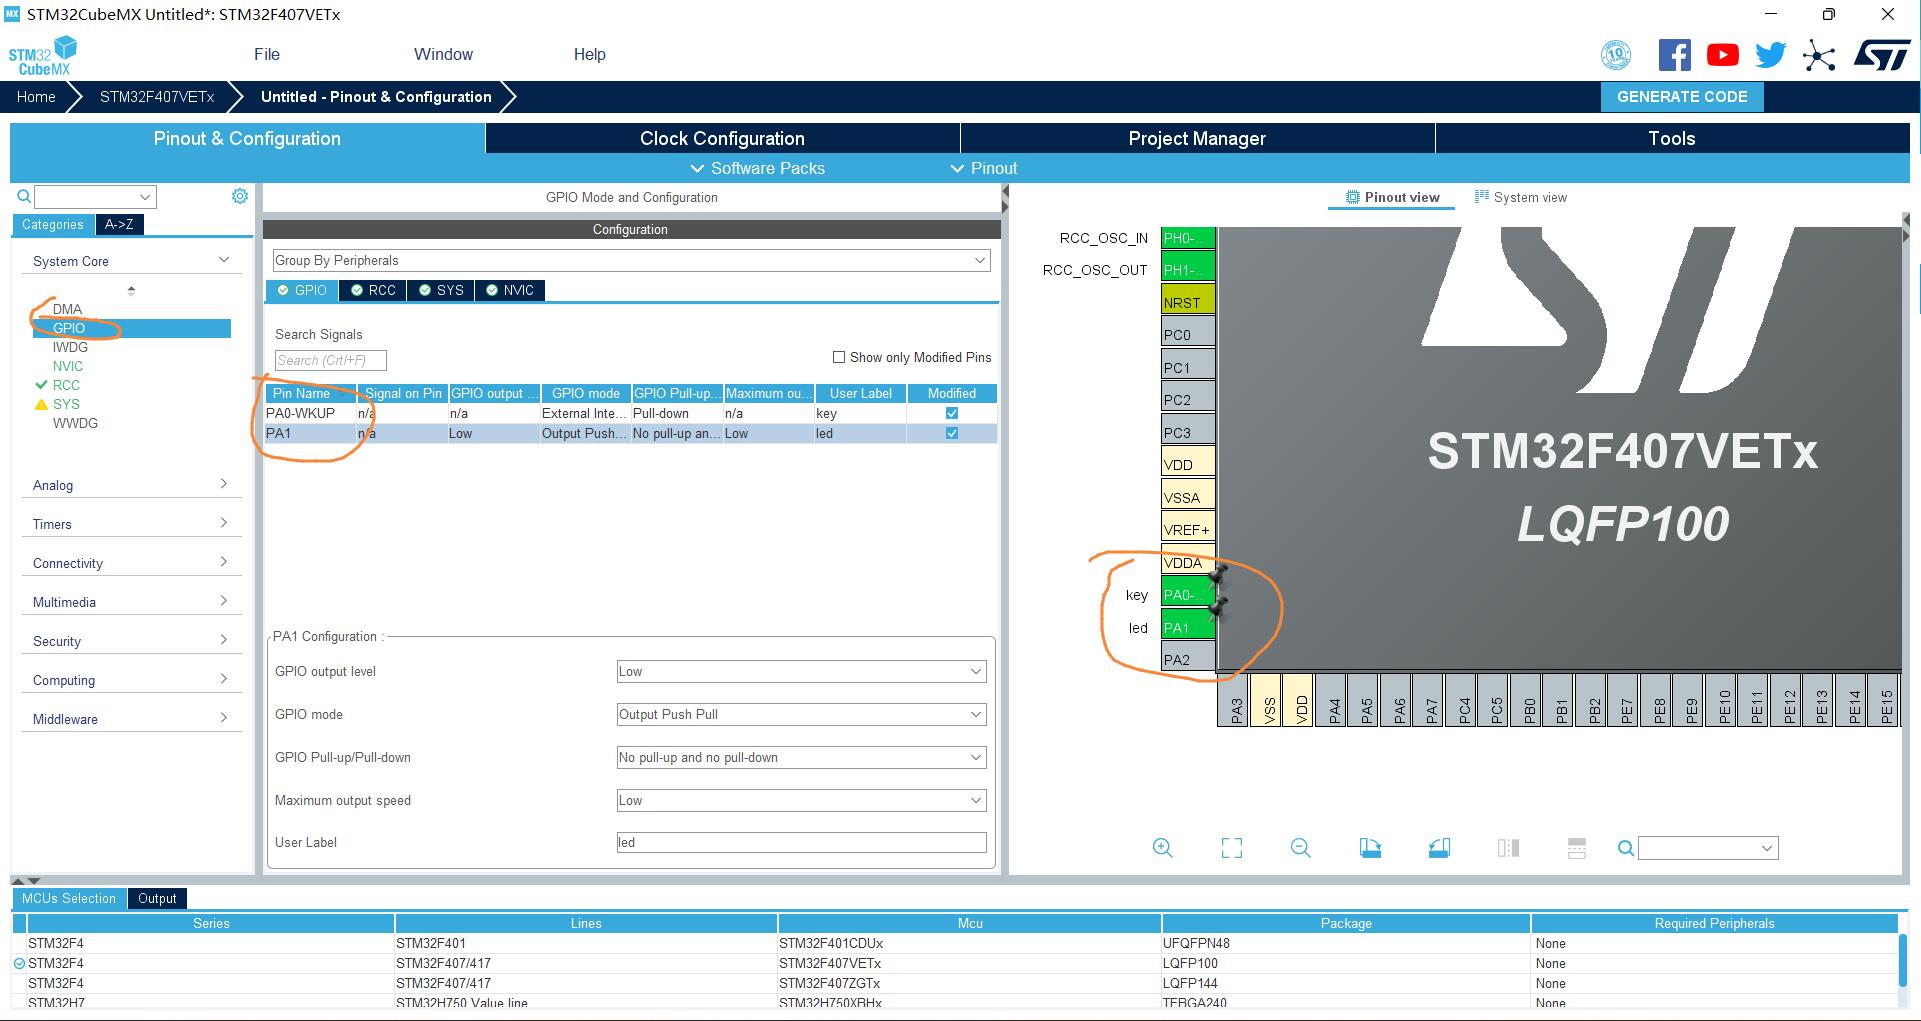Go to Home breadcrumb
The width and height of the screenshot is (1921, 1021).
(36, 97)
